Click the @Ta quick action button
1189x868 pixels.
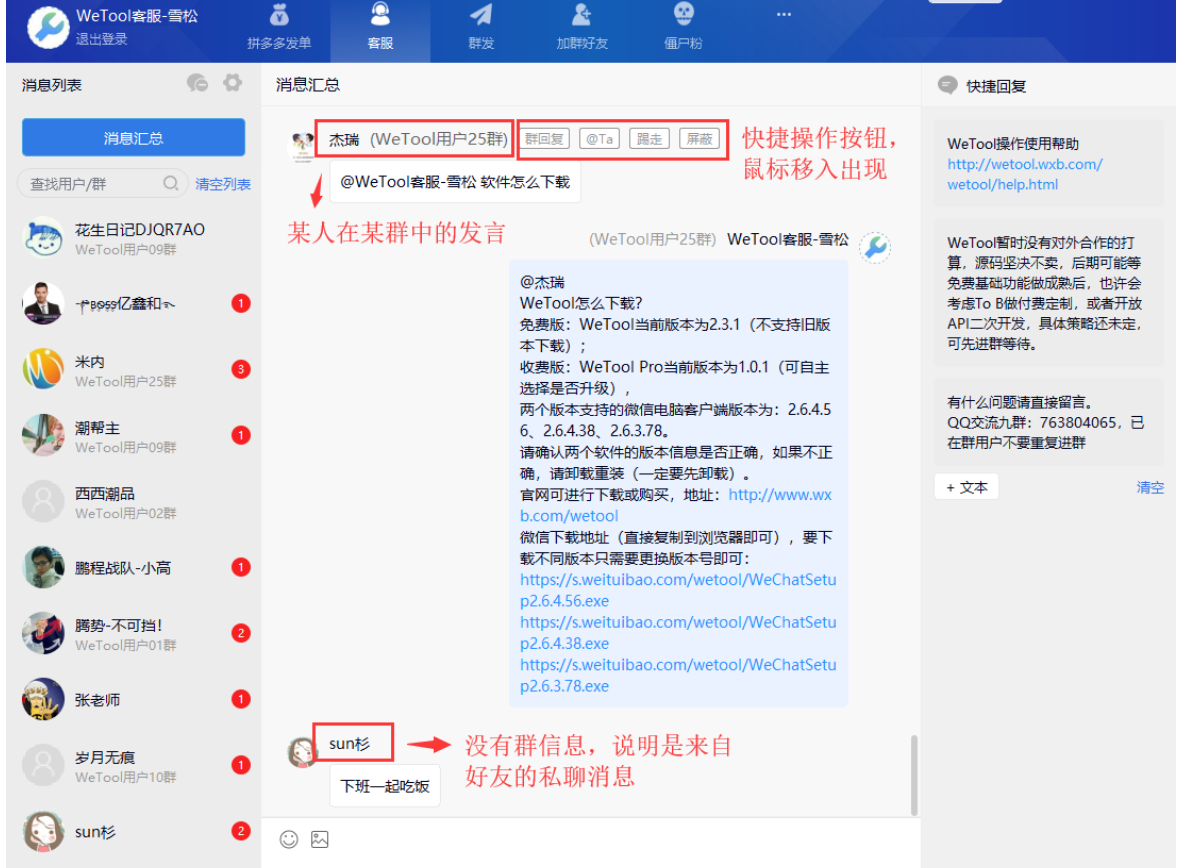pyautogui.click(x=600, y=139)
